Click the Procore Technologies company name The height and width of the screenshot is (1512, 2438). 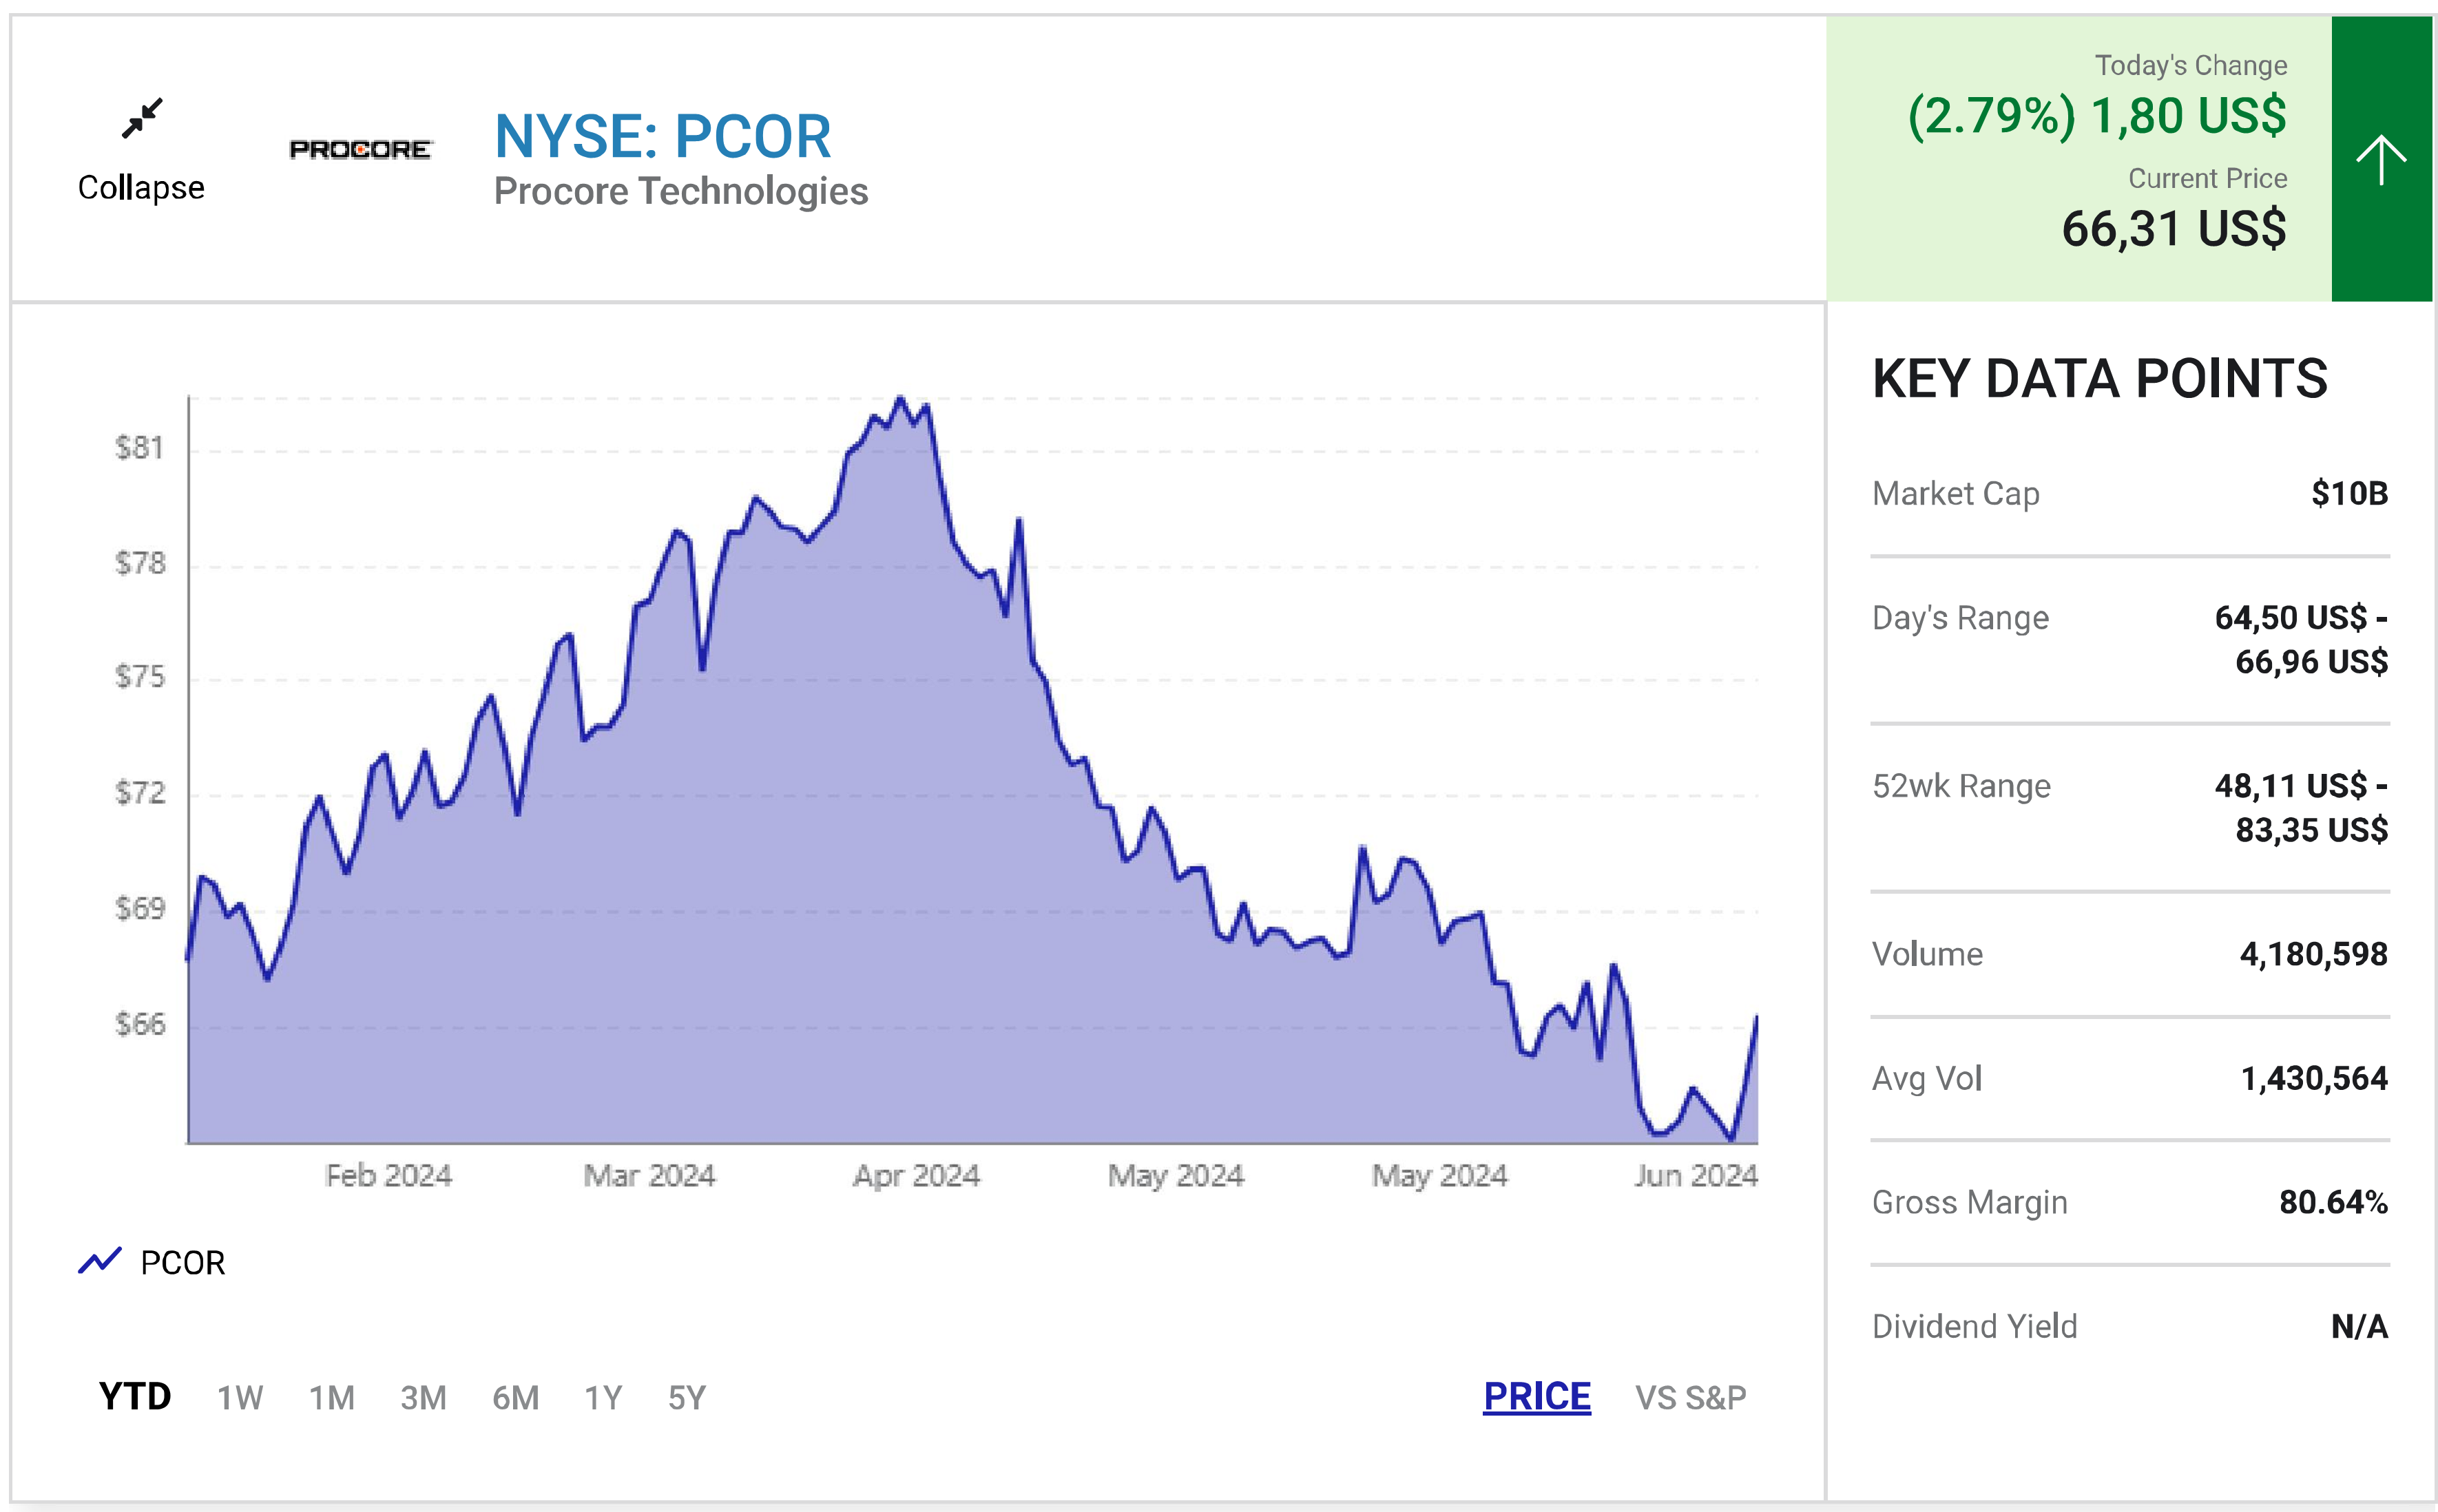681,191
